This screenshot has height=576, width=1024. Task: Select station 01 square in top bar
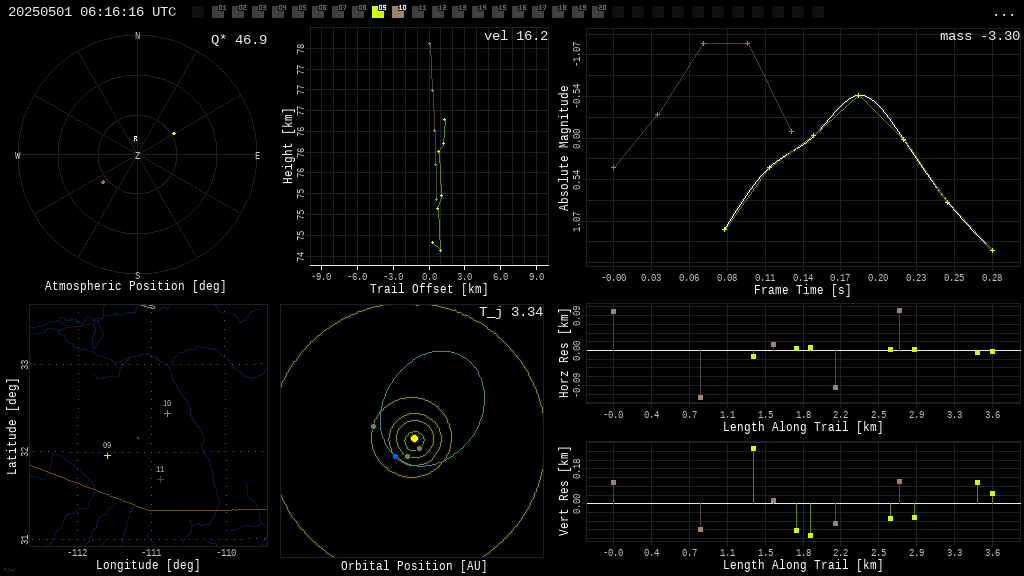pos(218,12)
